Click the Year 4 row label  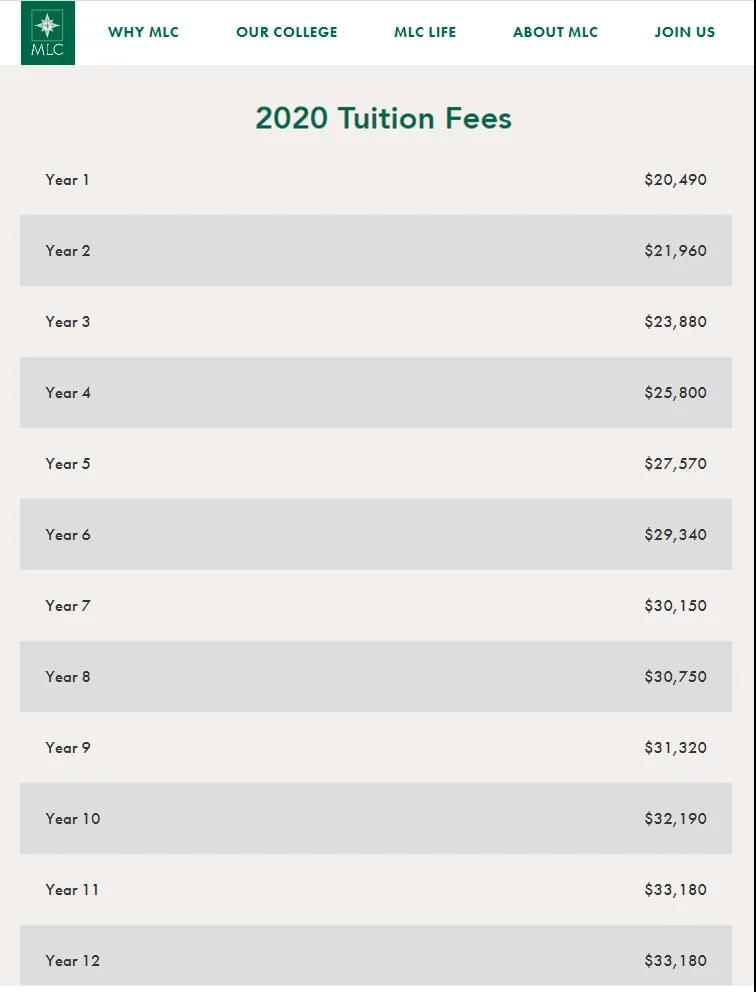tap(68, 393)
